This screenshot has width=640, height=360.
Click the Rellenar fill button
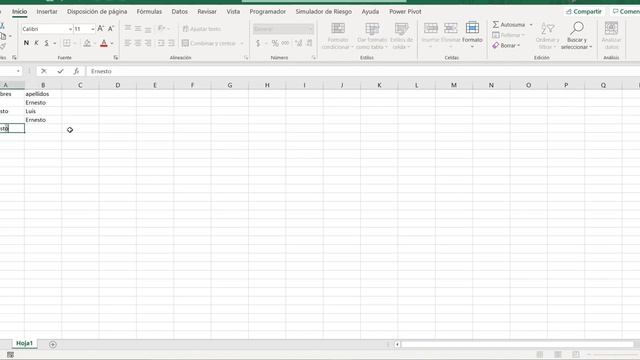click(508, 35)
